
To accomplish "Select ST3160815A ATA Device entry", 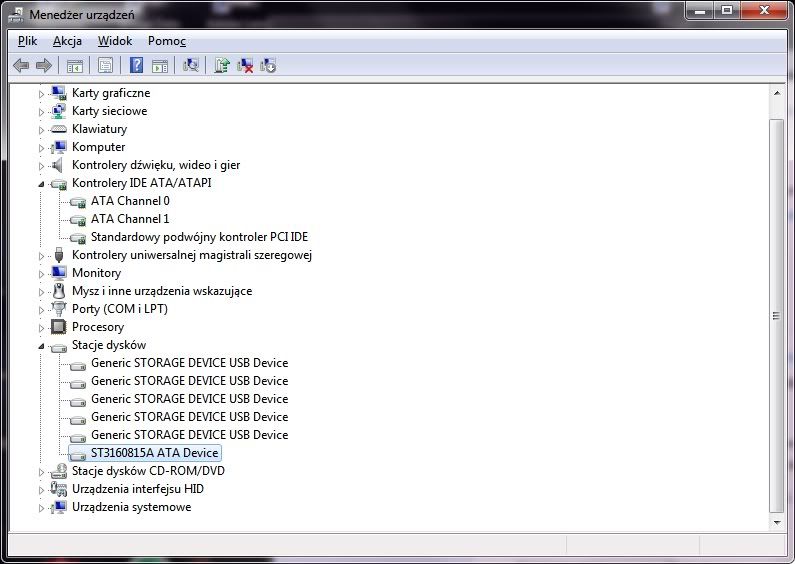I will tap(155, 453).
